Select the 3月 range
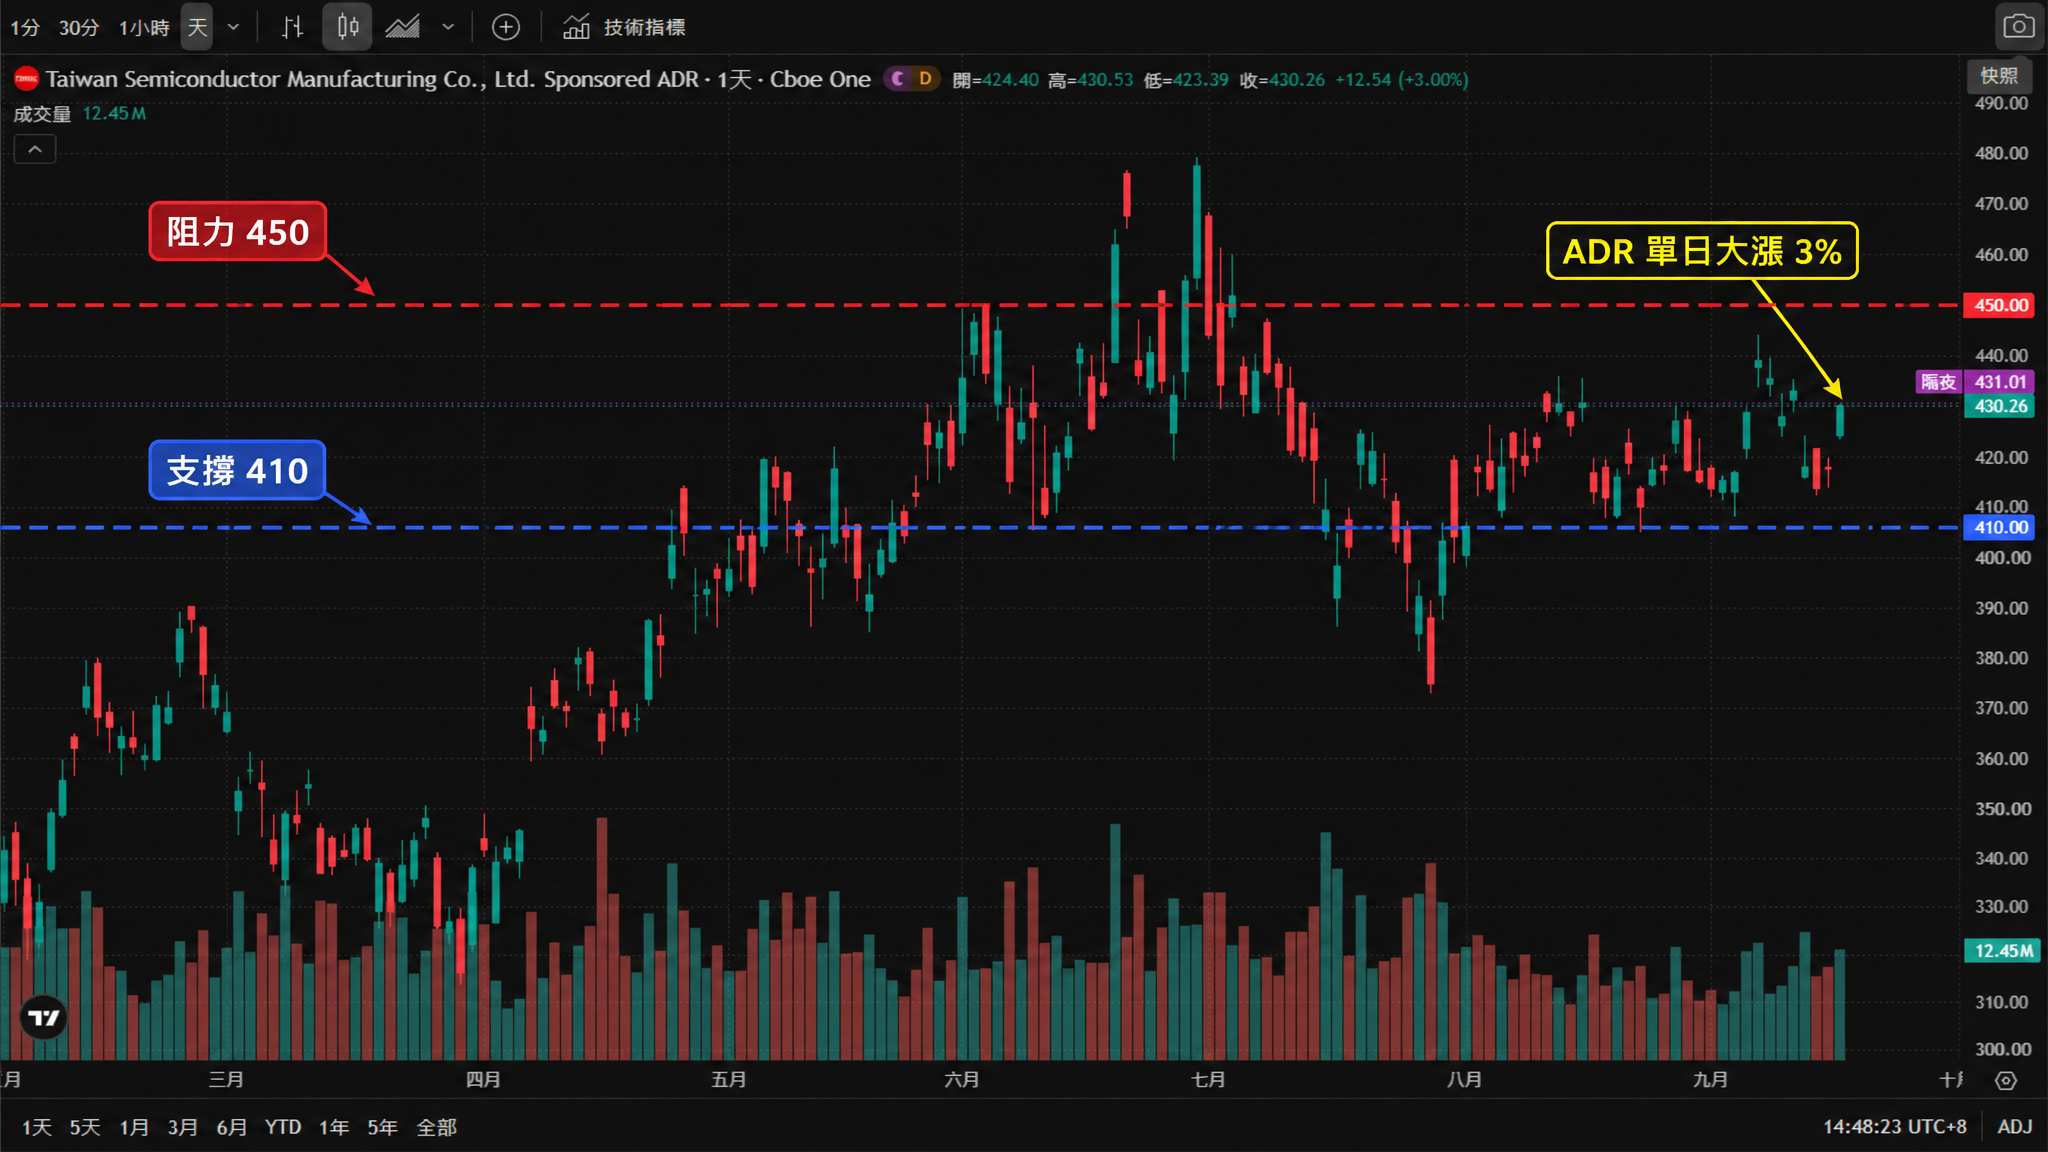 click(182, 1127)
